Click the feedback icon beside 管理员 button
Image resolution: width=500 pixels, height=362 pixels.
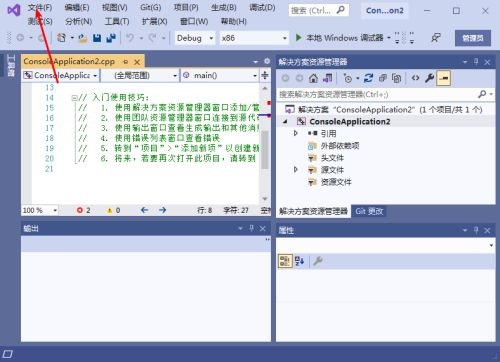(x=436, y=38)
